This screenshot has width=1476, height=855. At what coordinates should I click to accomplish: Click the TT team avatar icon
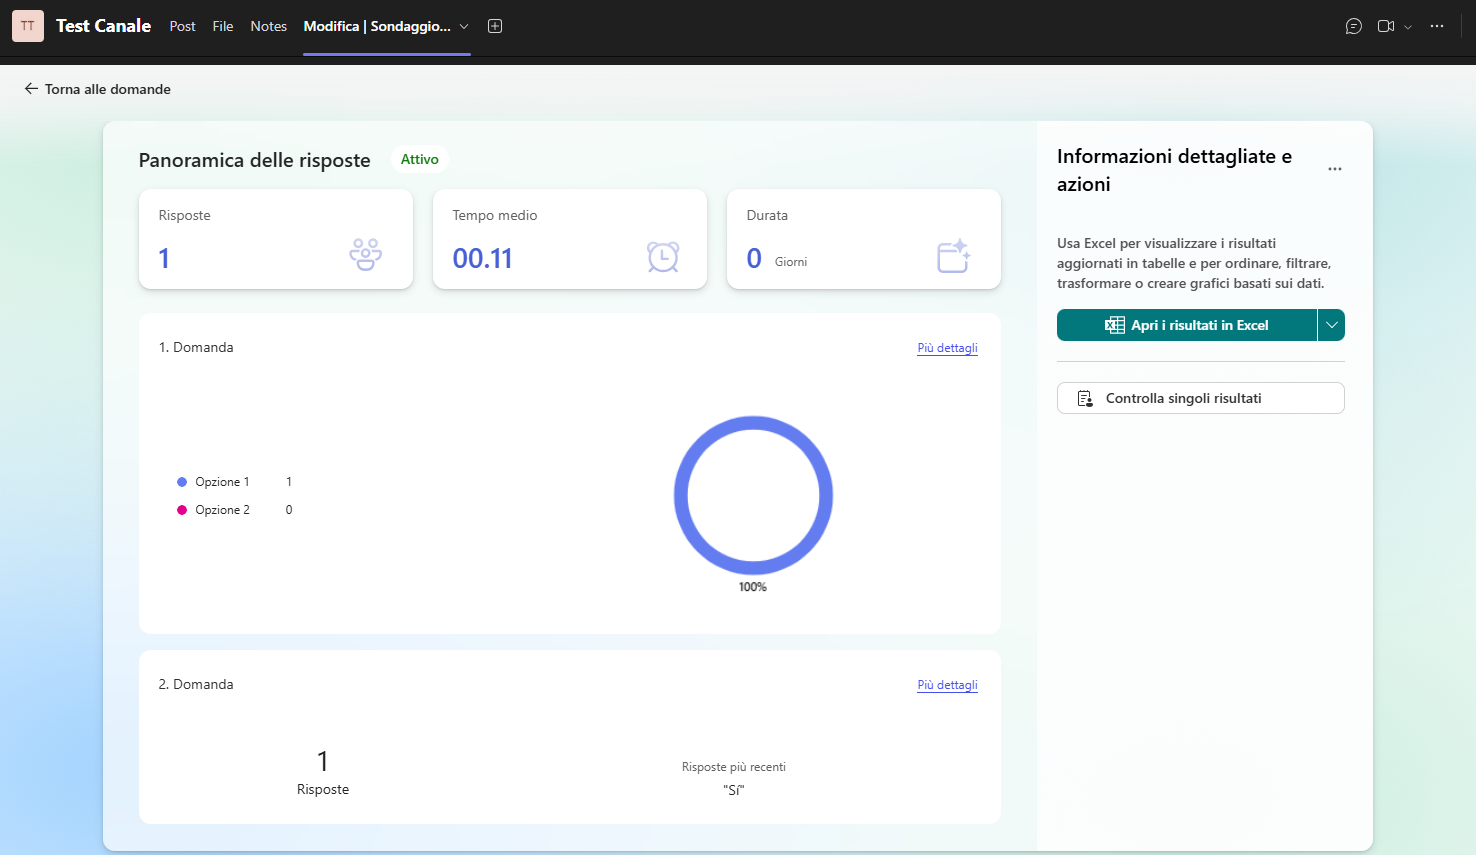click(28, 26)
